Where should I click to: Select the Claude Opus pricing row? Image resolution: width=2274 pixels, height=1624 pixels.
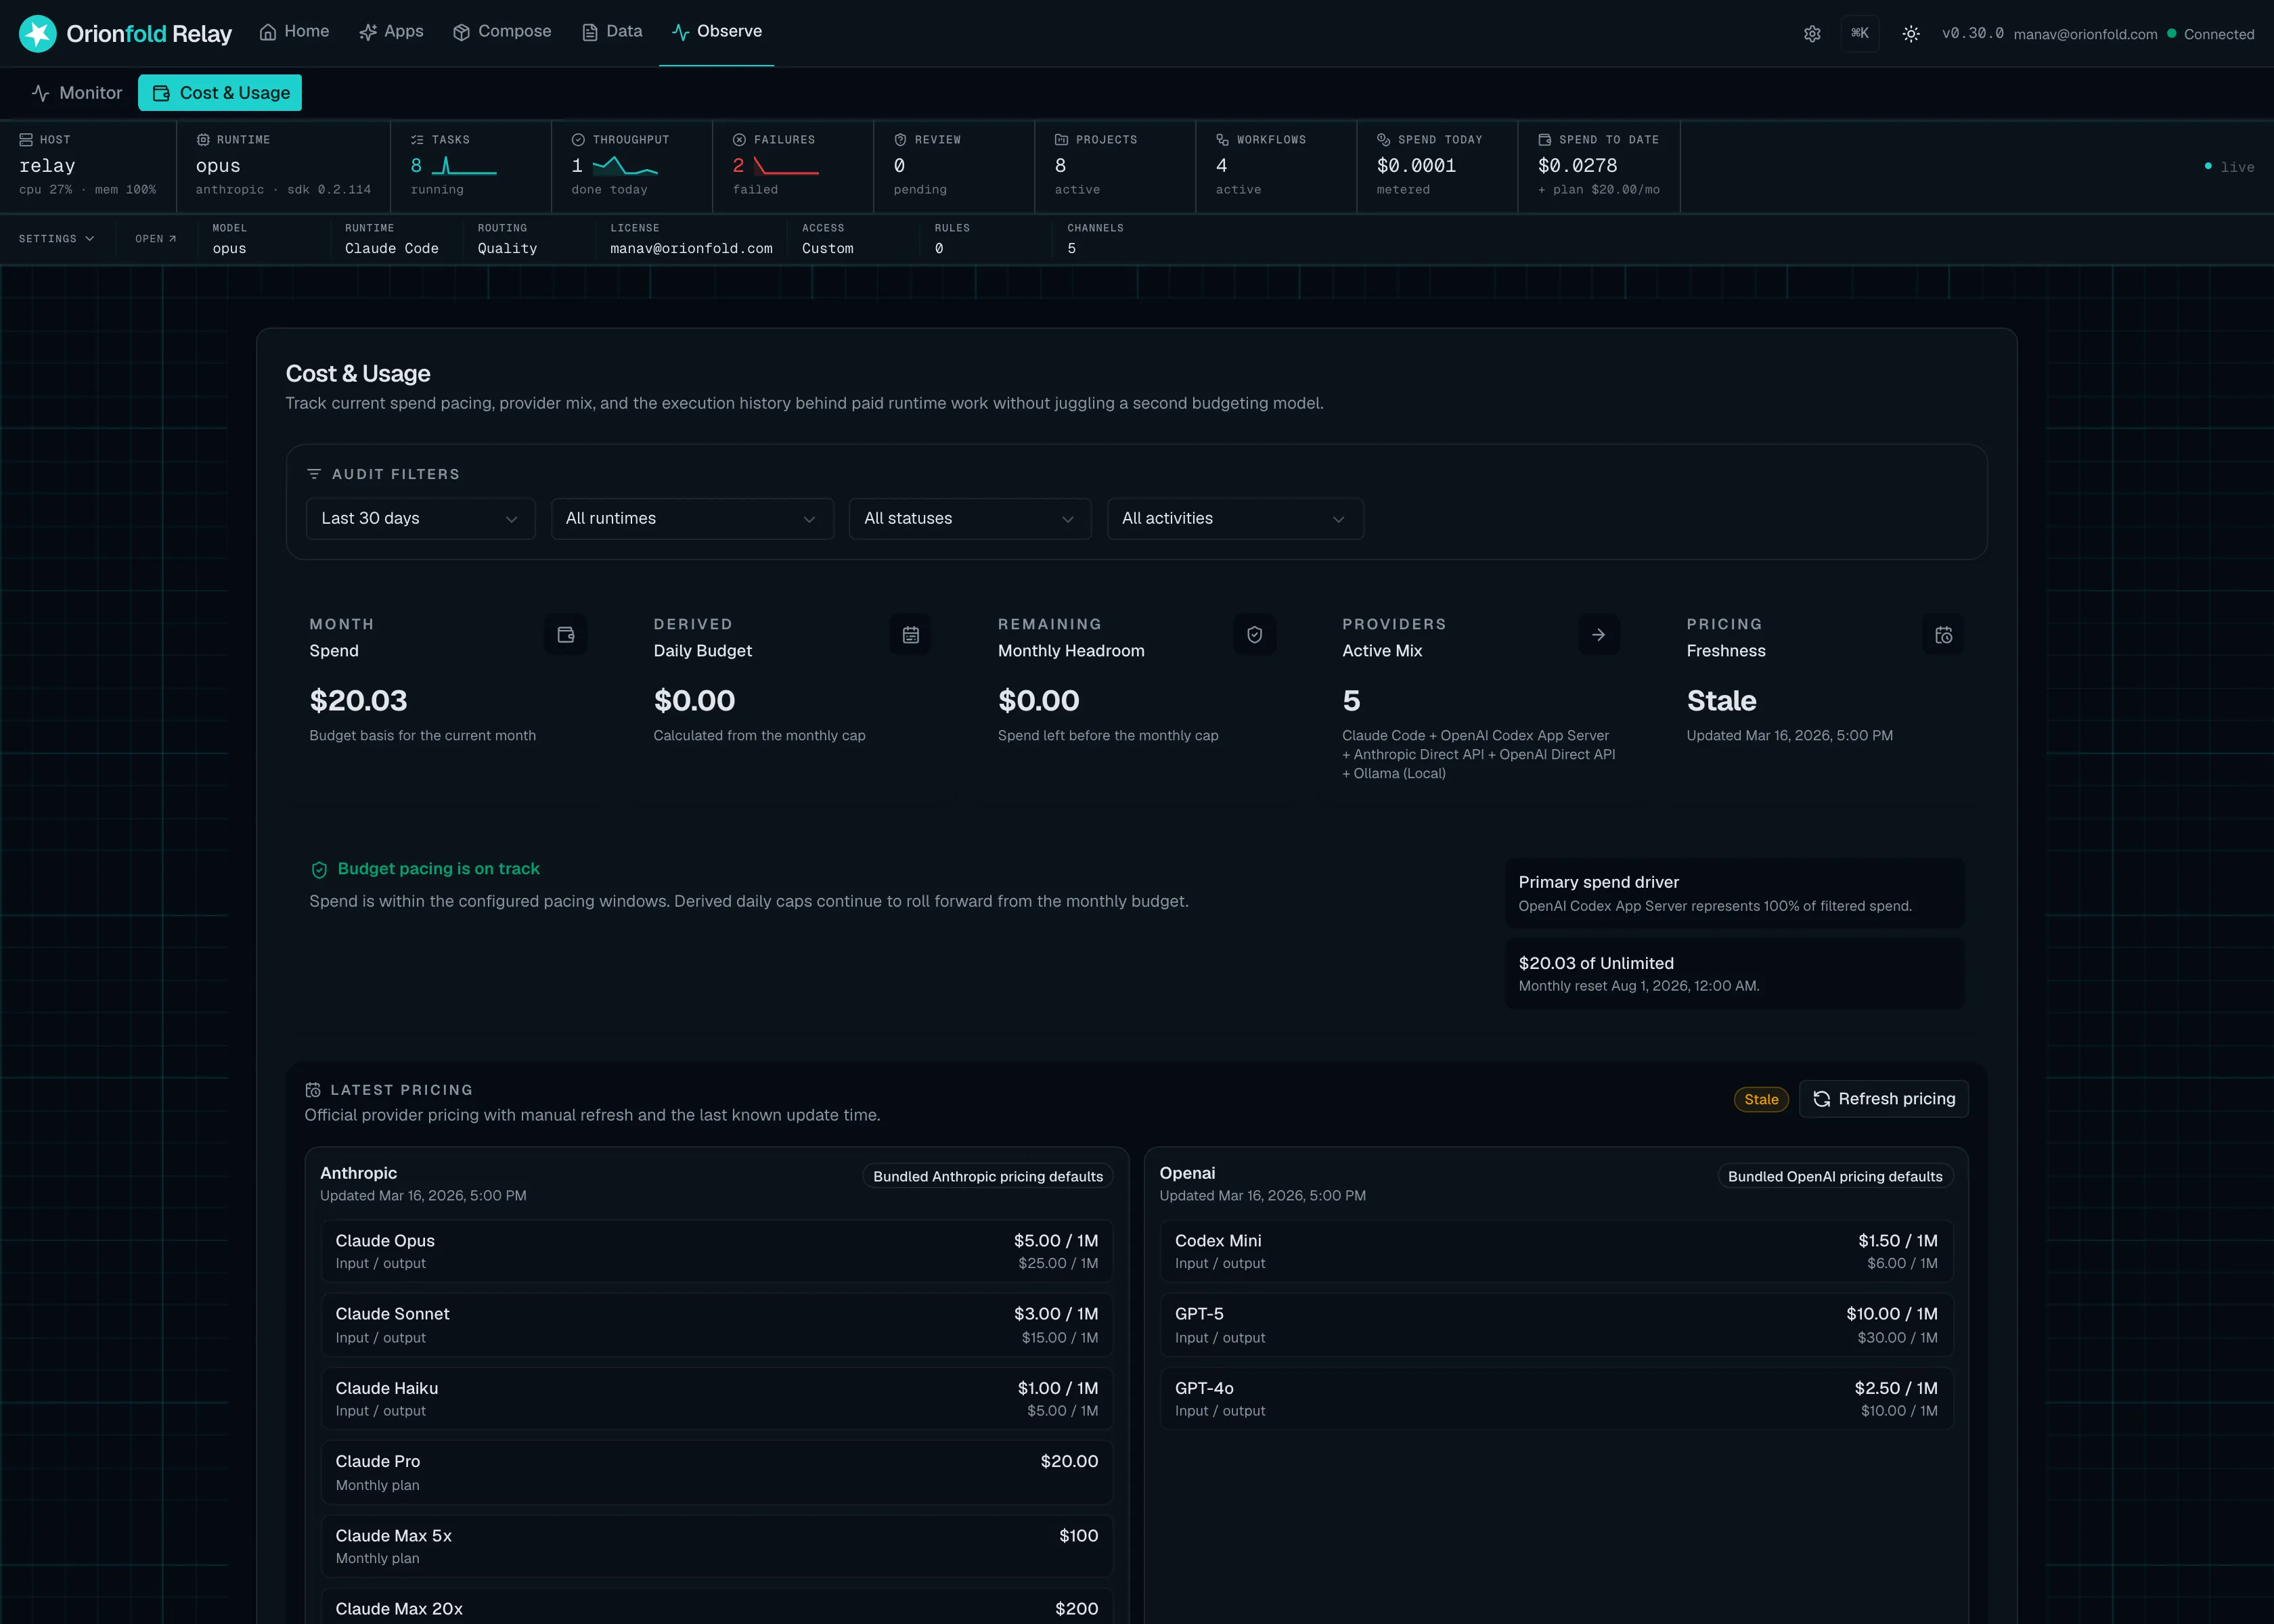tap(717, 1251)
